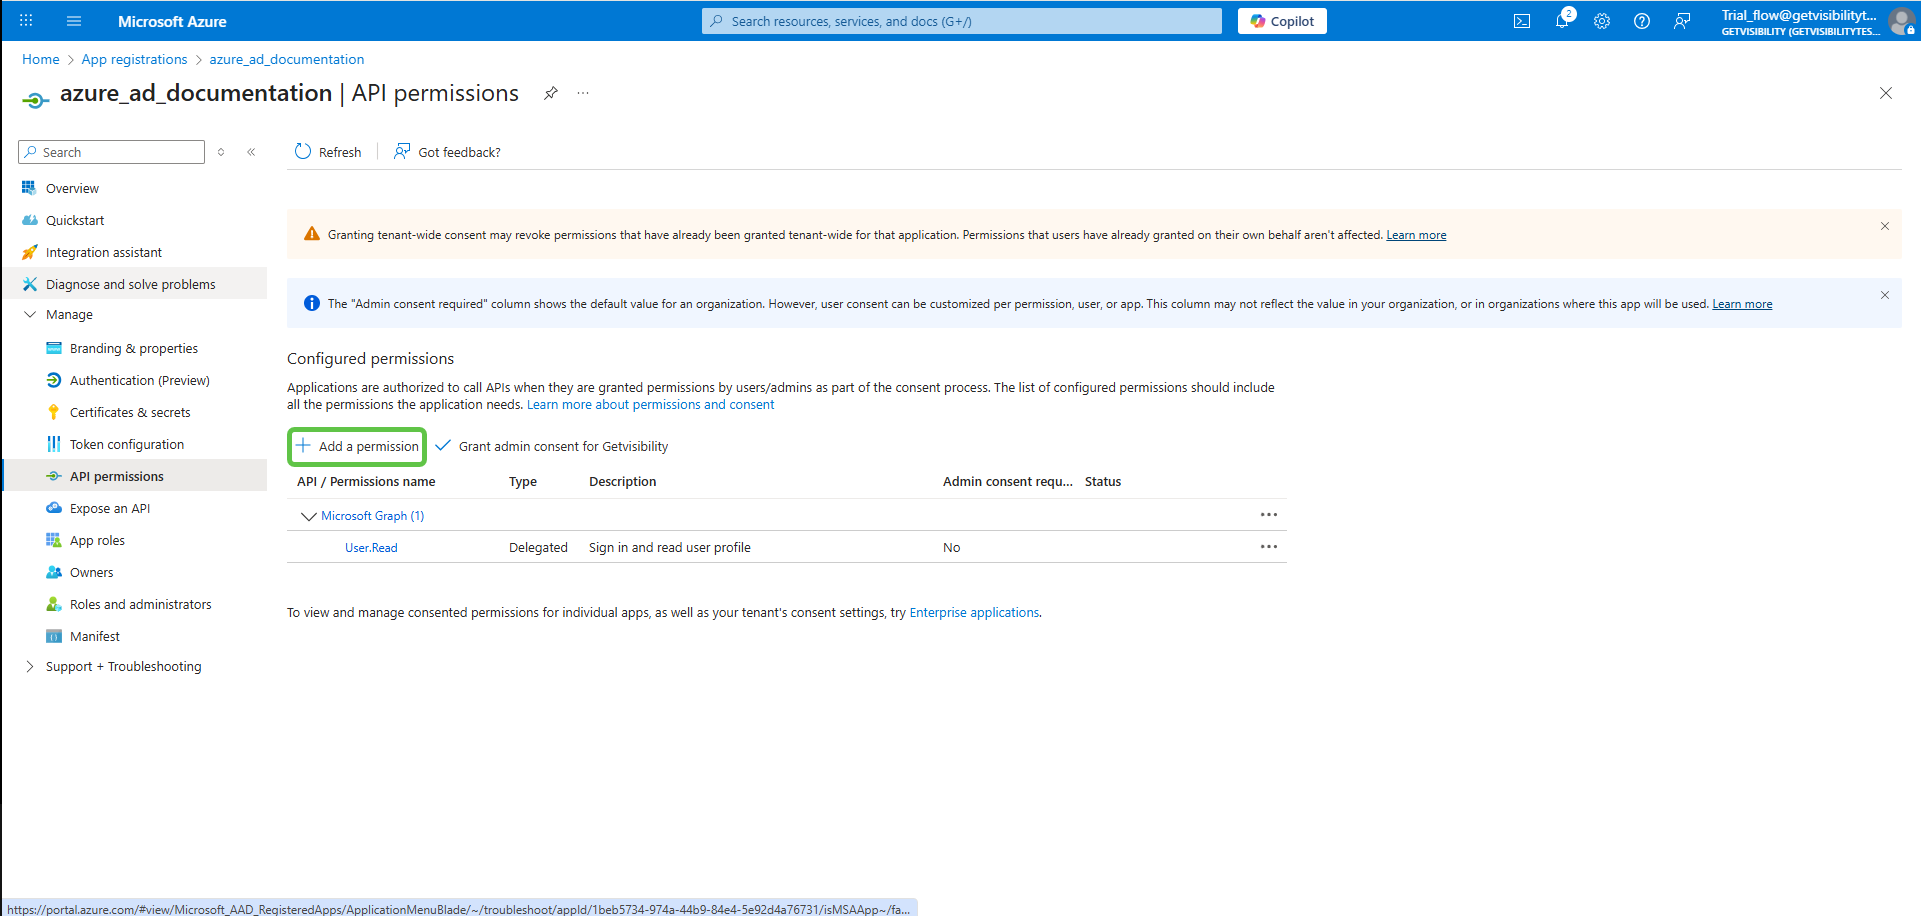Open Certificates & secrets page
The image size is (1921, 916).
tap(130, 412)
